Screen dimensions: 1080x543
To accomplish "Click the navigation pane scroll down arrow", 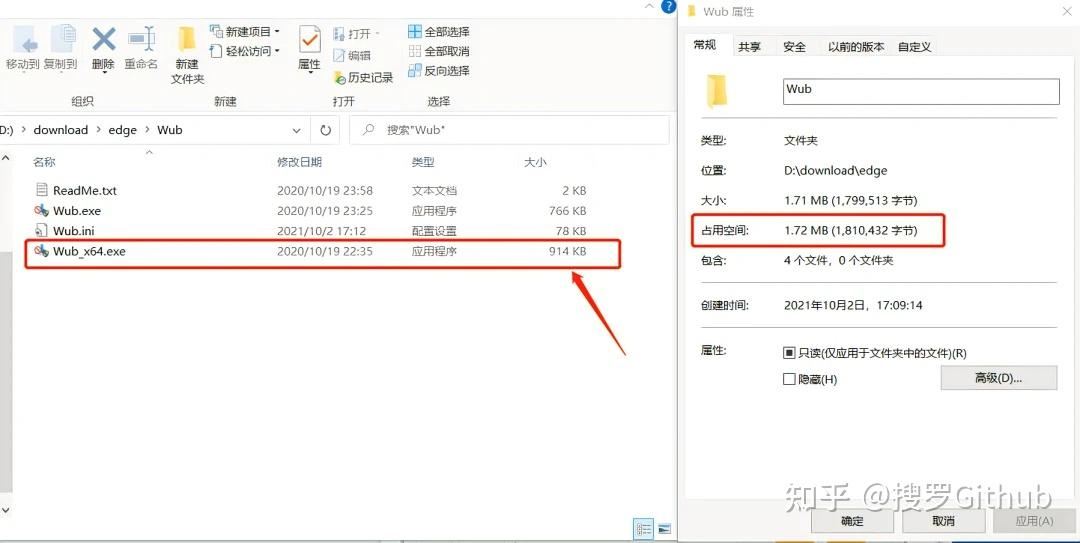I will click(x=6, y=511).
